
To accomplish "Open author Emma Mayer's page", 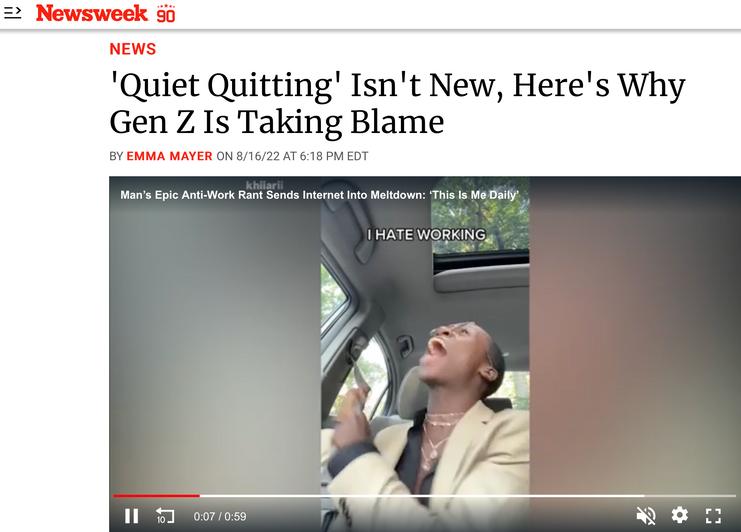I will tap(169, 156).
